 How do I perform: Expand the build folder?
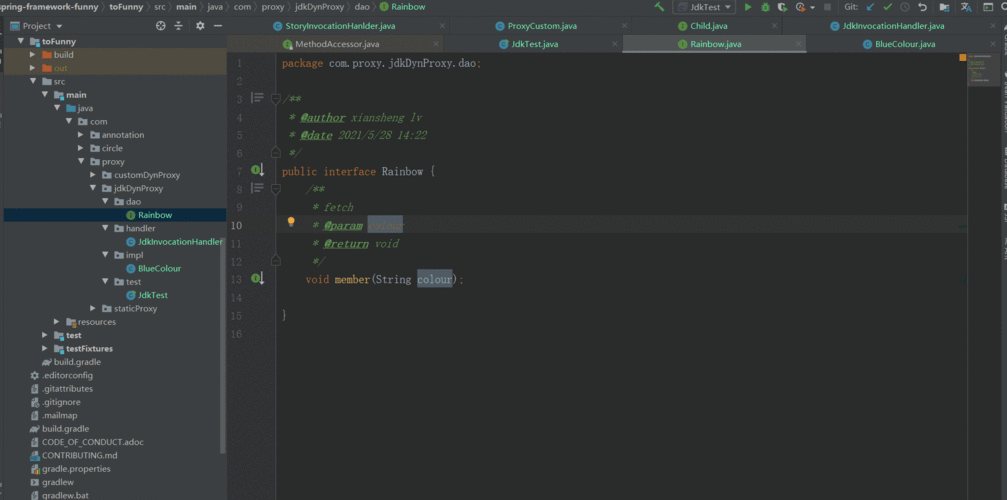point(33,55)
